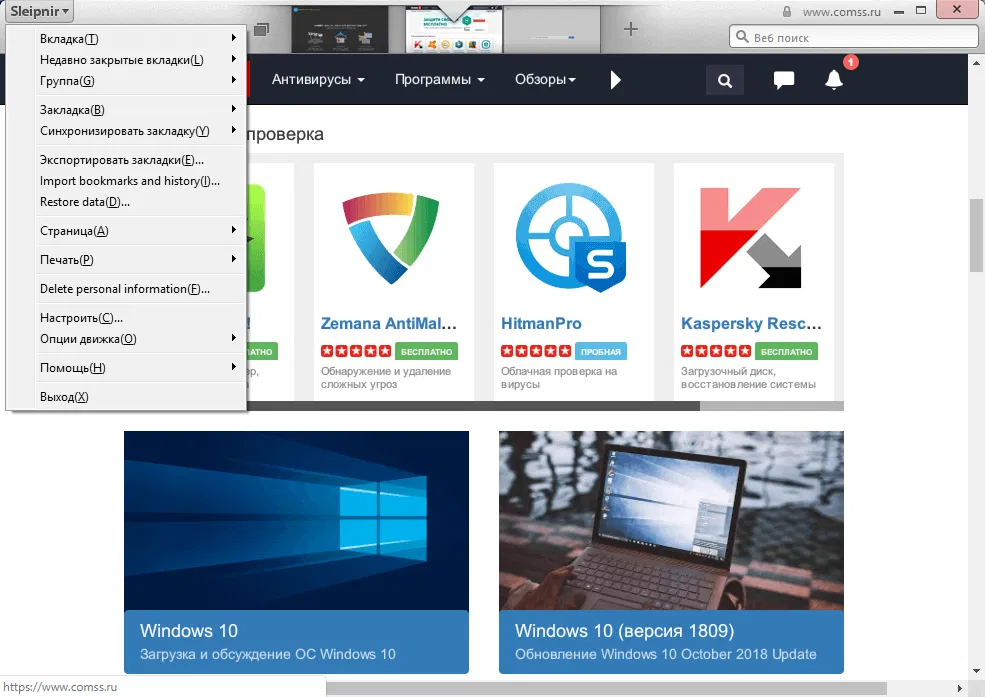Click the ПРОБНАЯ badge under HitmanPro

tap(601, 352)
